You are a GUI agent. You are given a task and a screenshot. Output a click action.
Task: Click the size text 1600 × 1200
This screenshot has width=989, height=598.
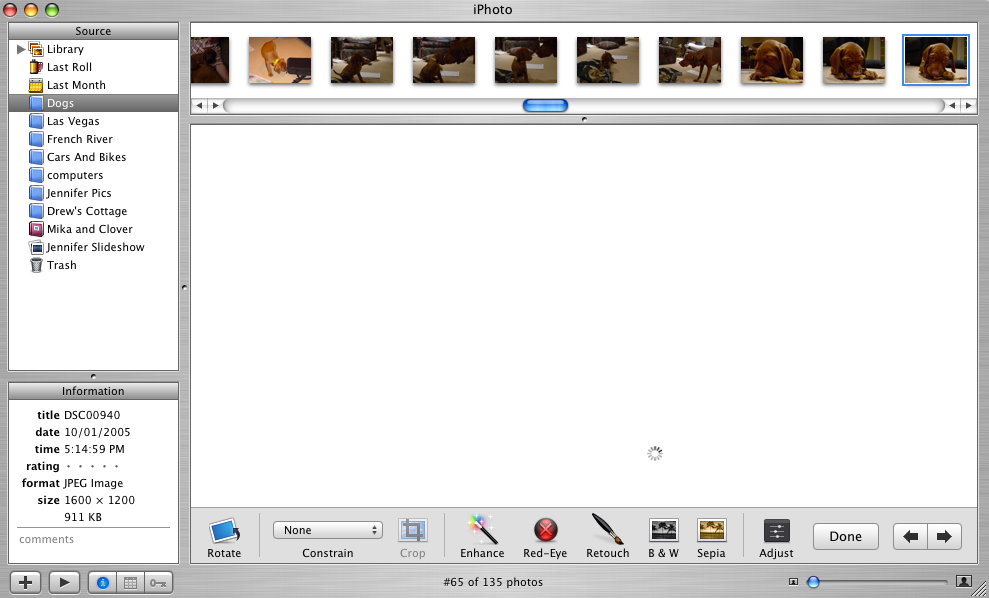point(100,500)
